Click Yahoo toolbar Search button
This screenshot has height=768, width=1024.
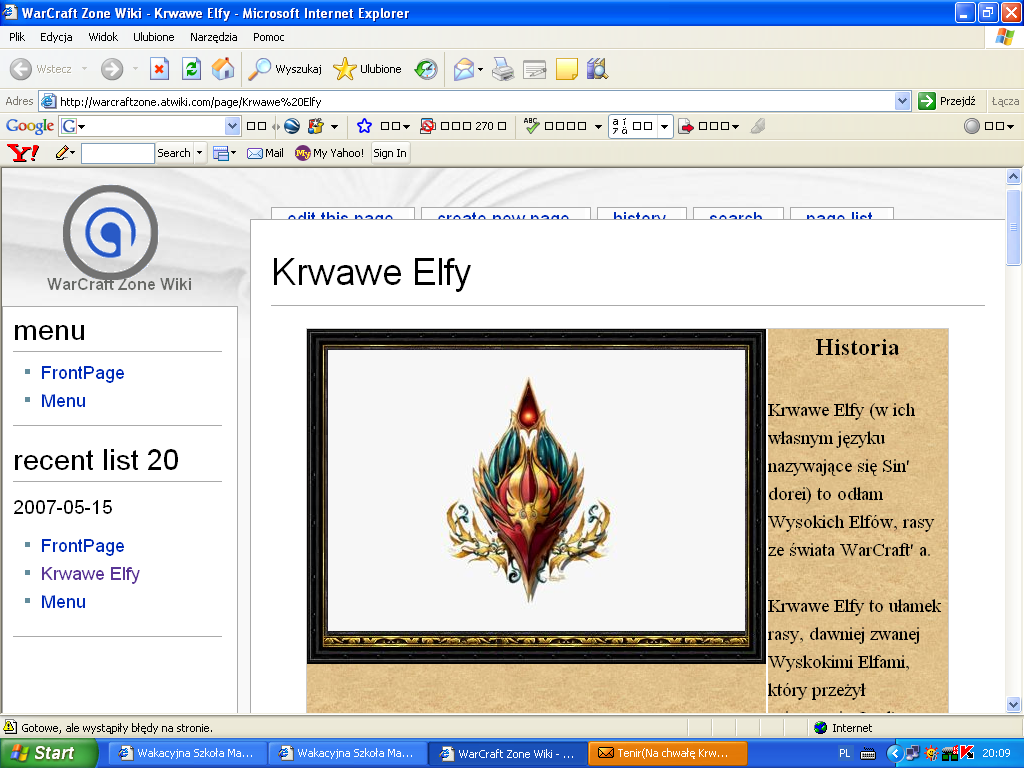(174, 153)
